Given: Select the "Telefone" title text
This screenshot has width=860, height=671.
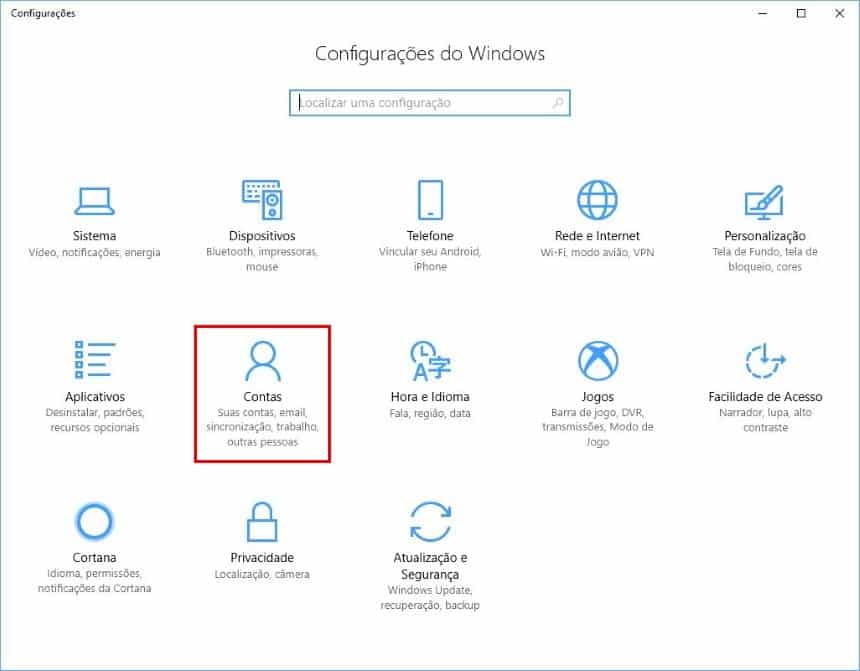Looking at the screenshot, I should [430, 236].
